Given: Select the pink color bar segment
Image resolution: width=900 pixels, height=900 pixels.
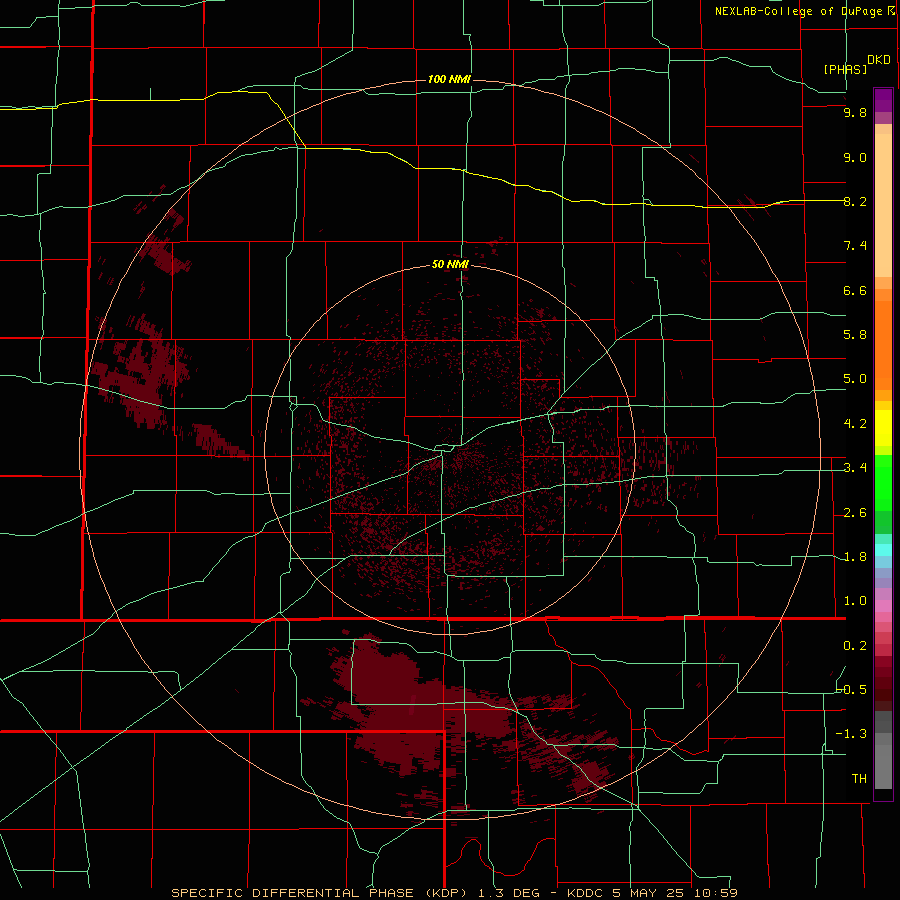Looking at the screenshot, I should (x=883, y=606).
